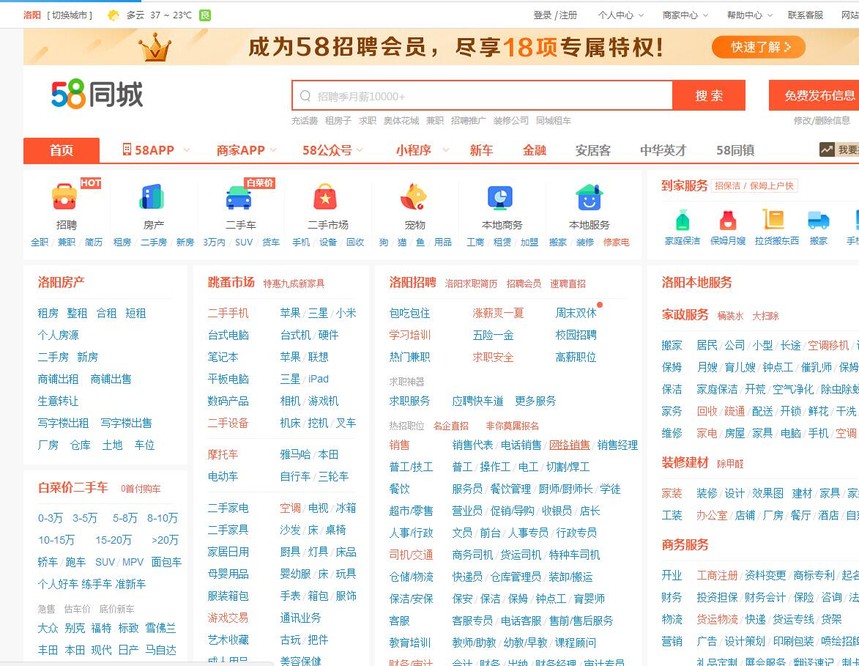Click the 家庭保洁 cleaning bottle icon
859x666 pixels.
(682, 220)
